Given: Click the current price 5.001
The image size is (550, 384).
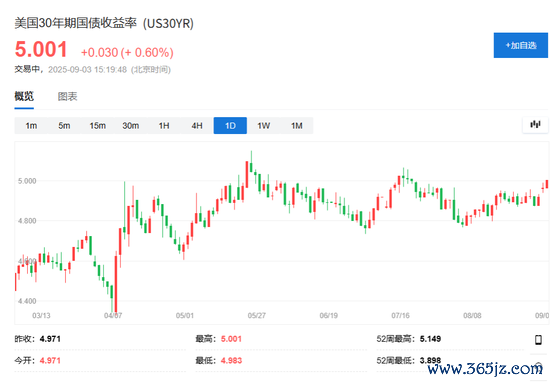Looking at the screenshot, I should click(41, 49).
